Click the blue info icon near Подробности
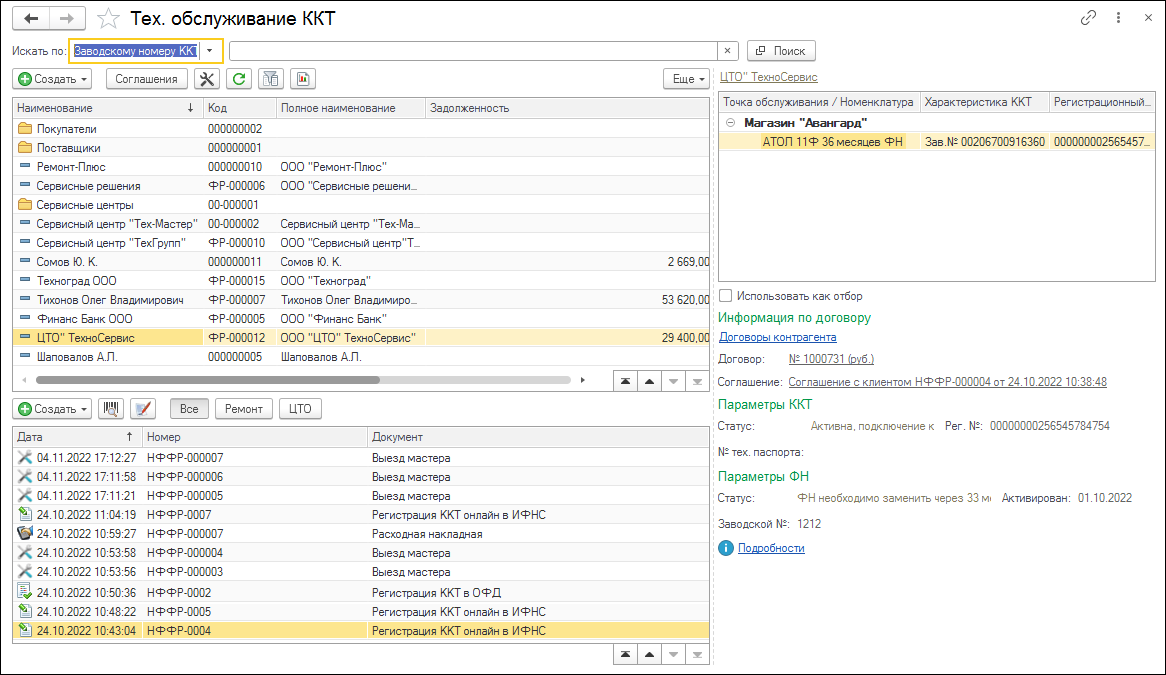Screen dimensions: 1166x675 coord(726,548)
